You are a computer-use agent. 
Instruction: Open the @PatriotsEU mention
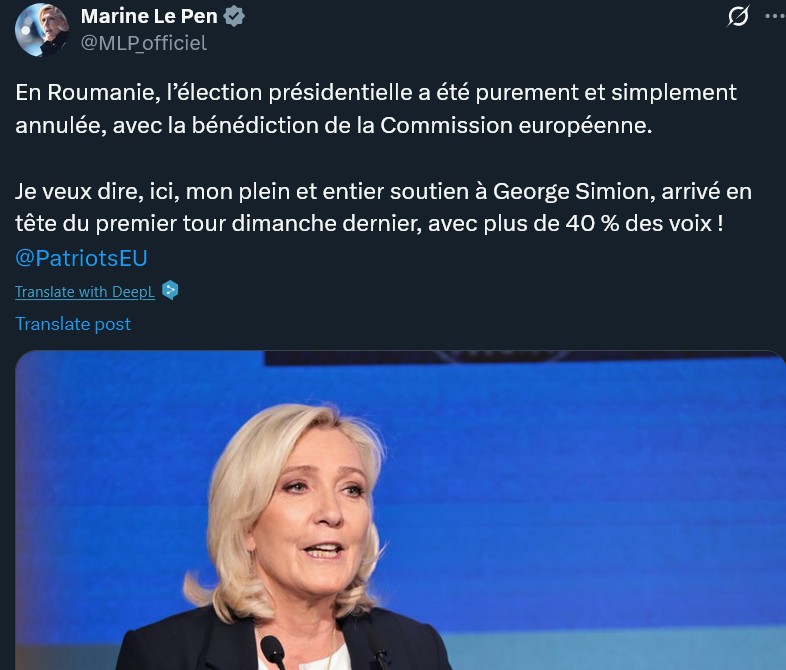pos(81,258)
